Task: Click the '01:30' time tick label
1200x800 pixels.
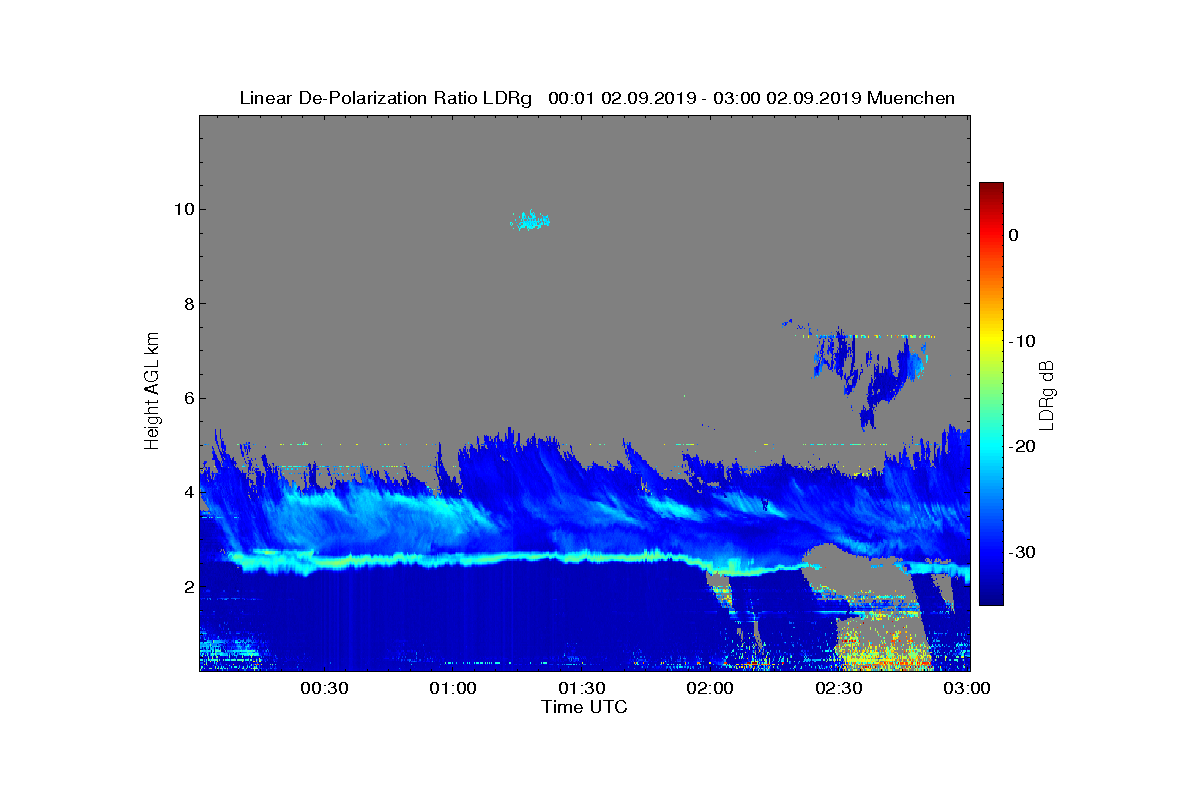Action: [x=582, y=689]
